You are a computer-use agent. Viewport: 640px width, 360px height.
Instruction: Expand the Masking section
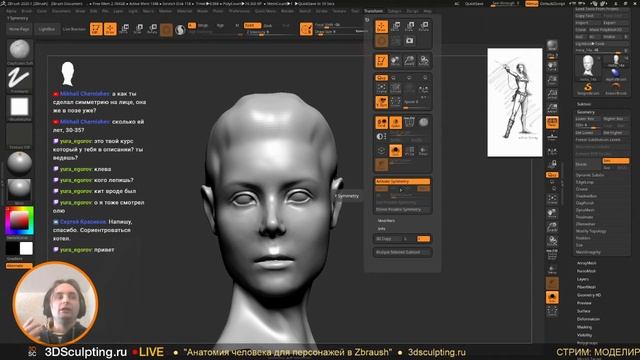(584, 327)
